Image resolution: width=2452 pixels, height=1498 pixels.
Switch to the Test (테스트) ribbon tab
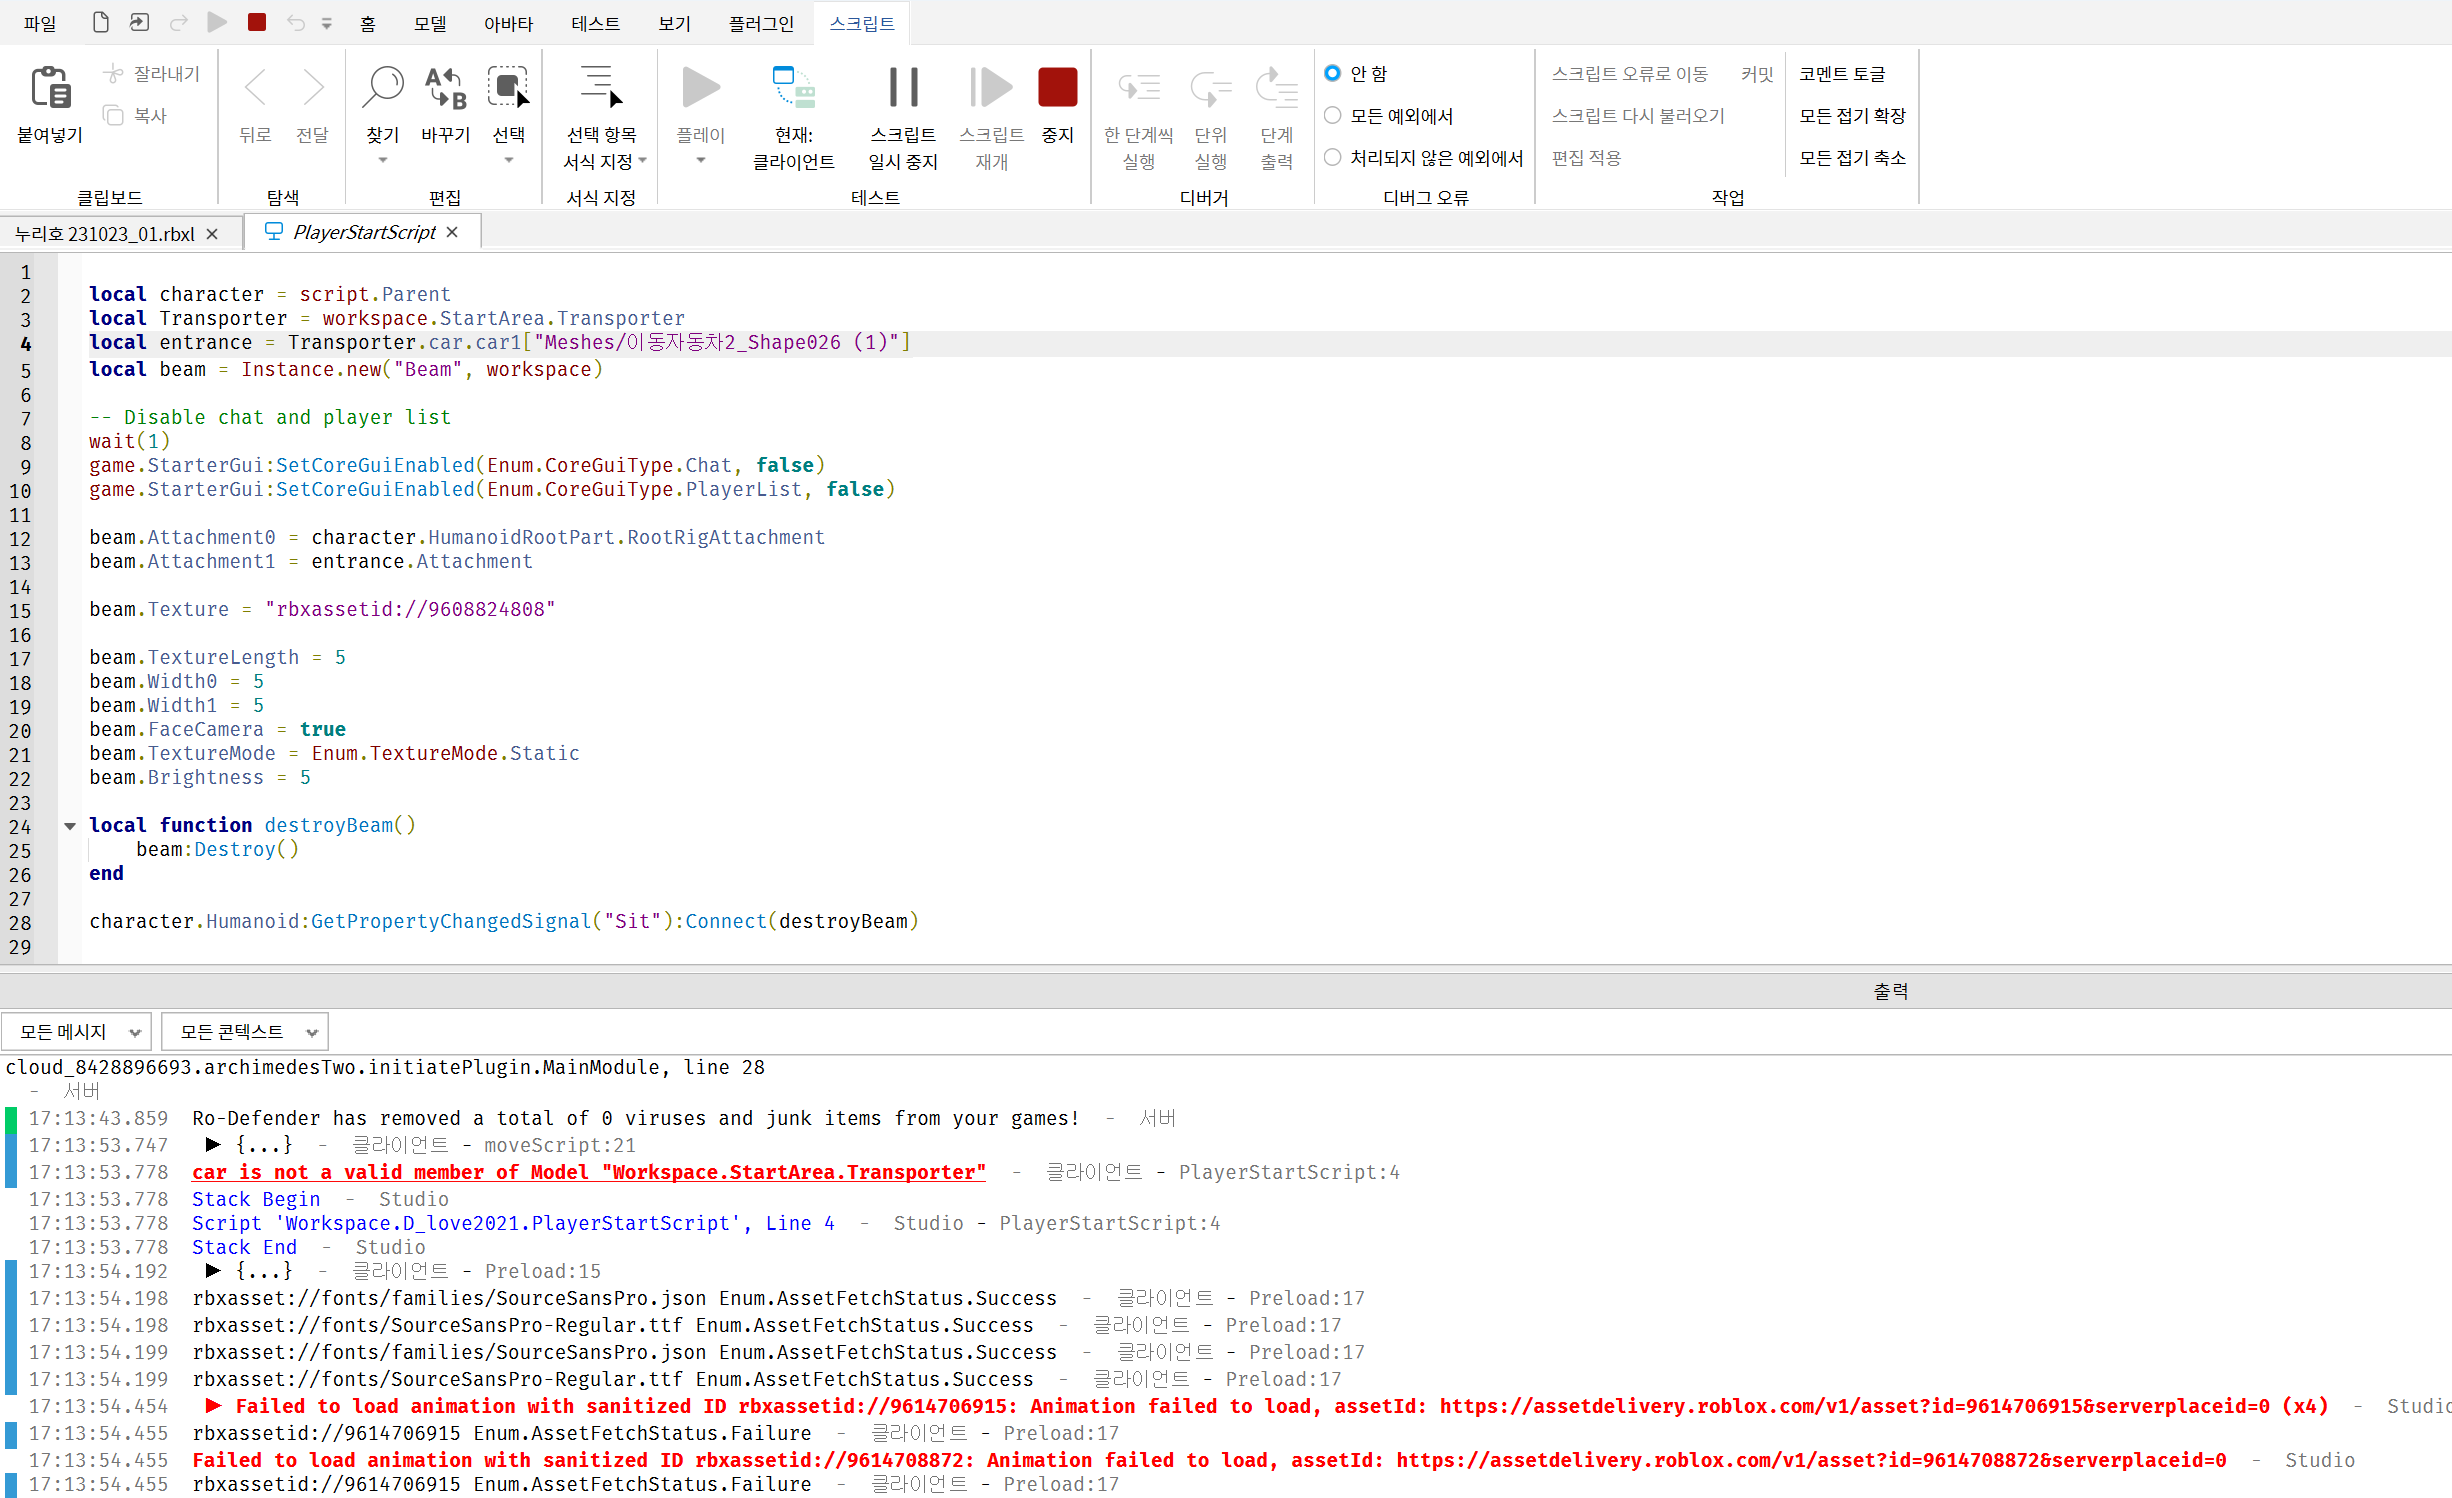595,23
